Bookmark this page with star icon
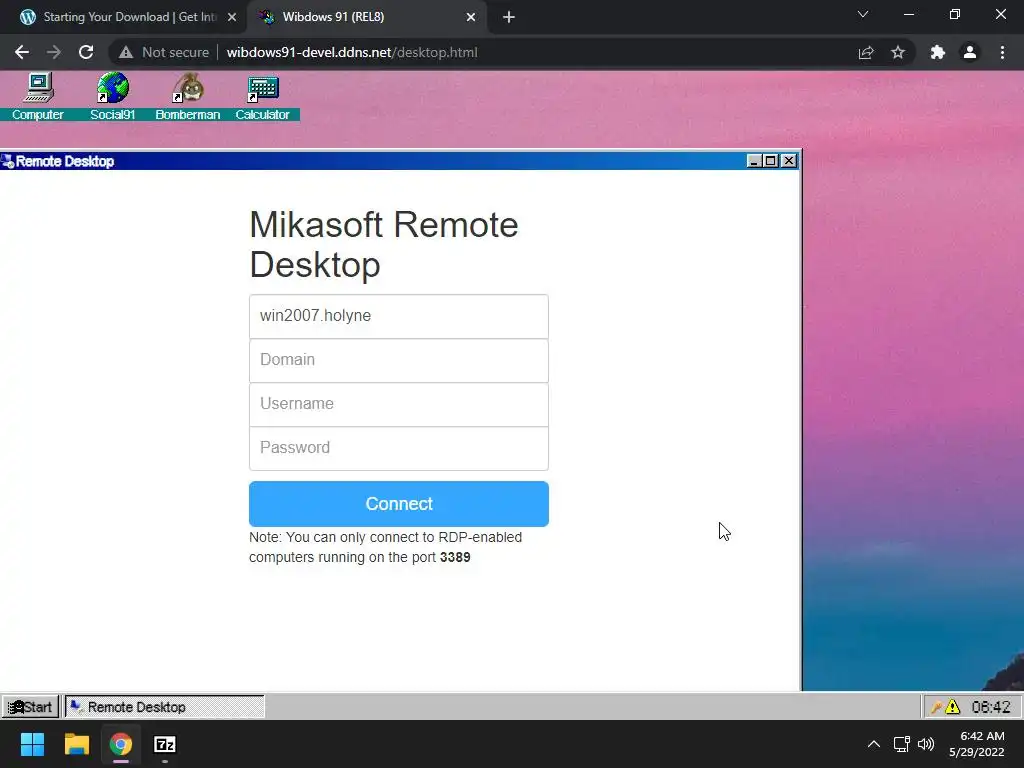This screenshot has width=1024, height=768. click(x=898, y=52)
